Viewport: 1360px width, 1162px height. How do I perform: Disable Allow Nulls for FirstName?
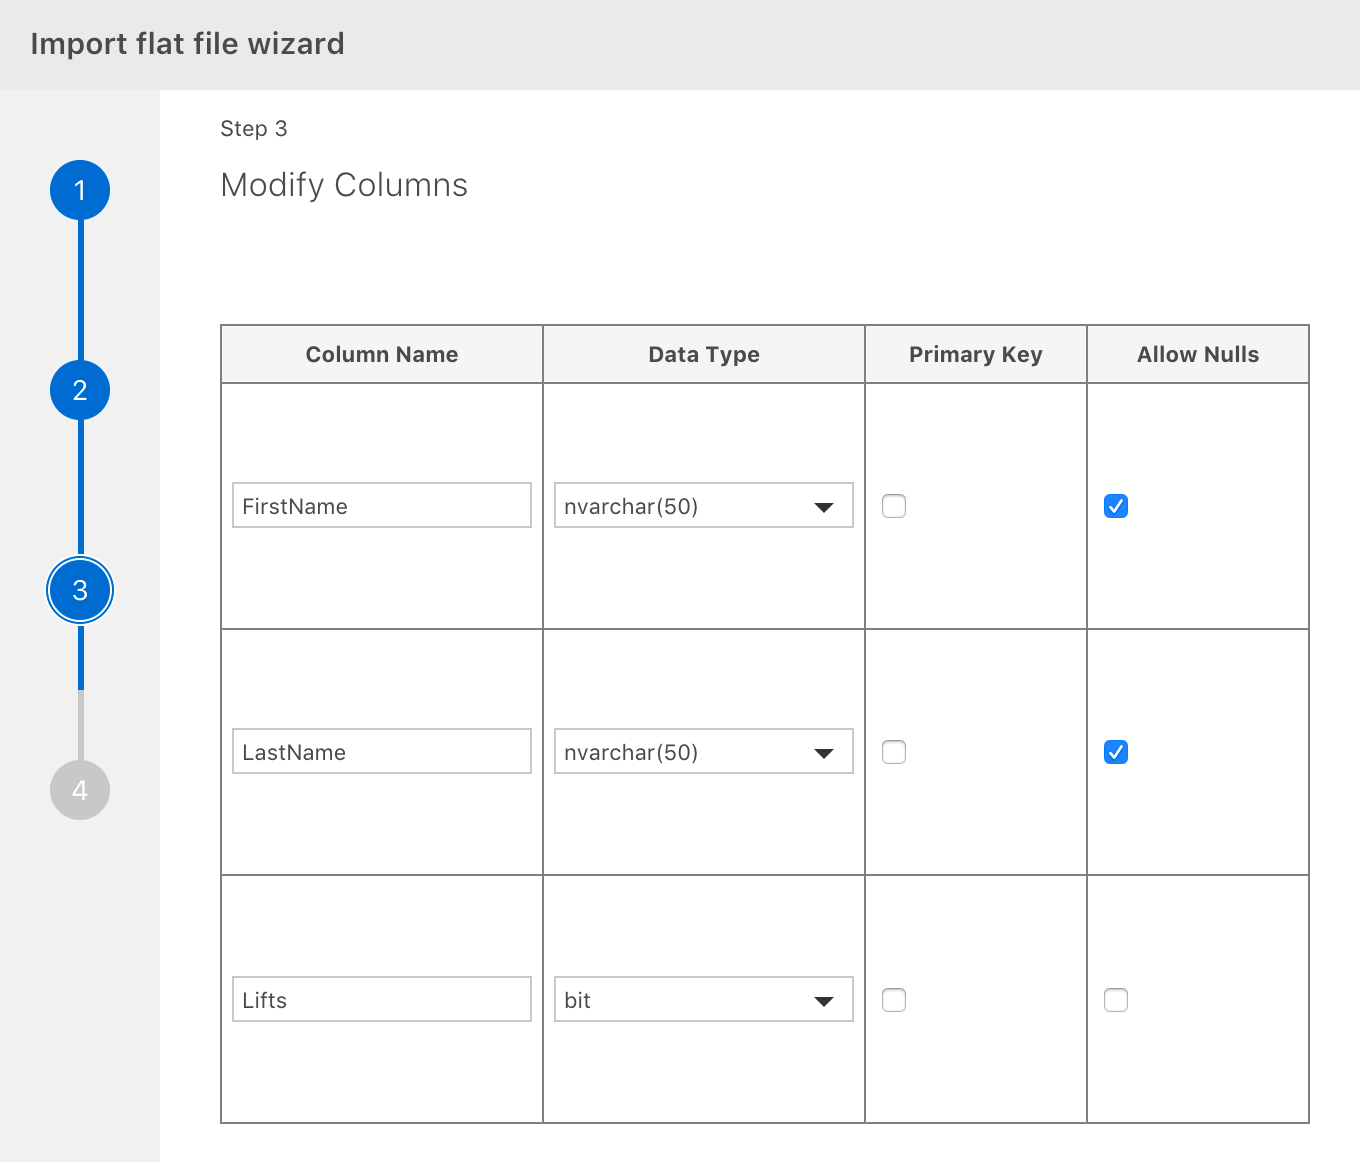(x=1116, y=506)
